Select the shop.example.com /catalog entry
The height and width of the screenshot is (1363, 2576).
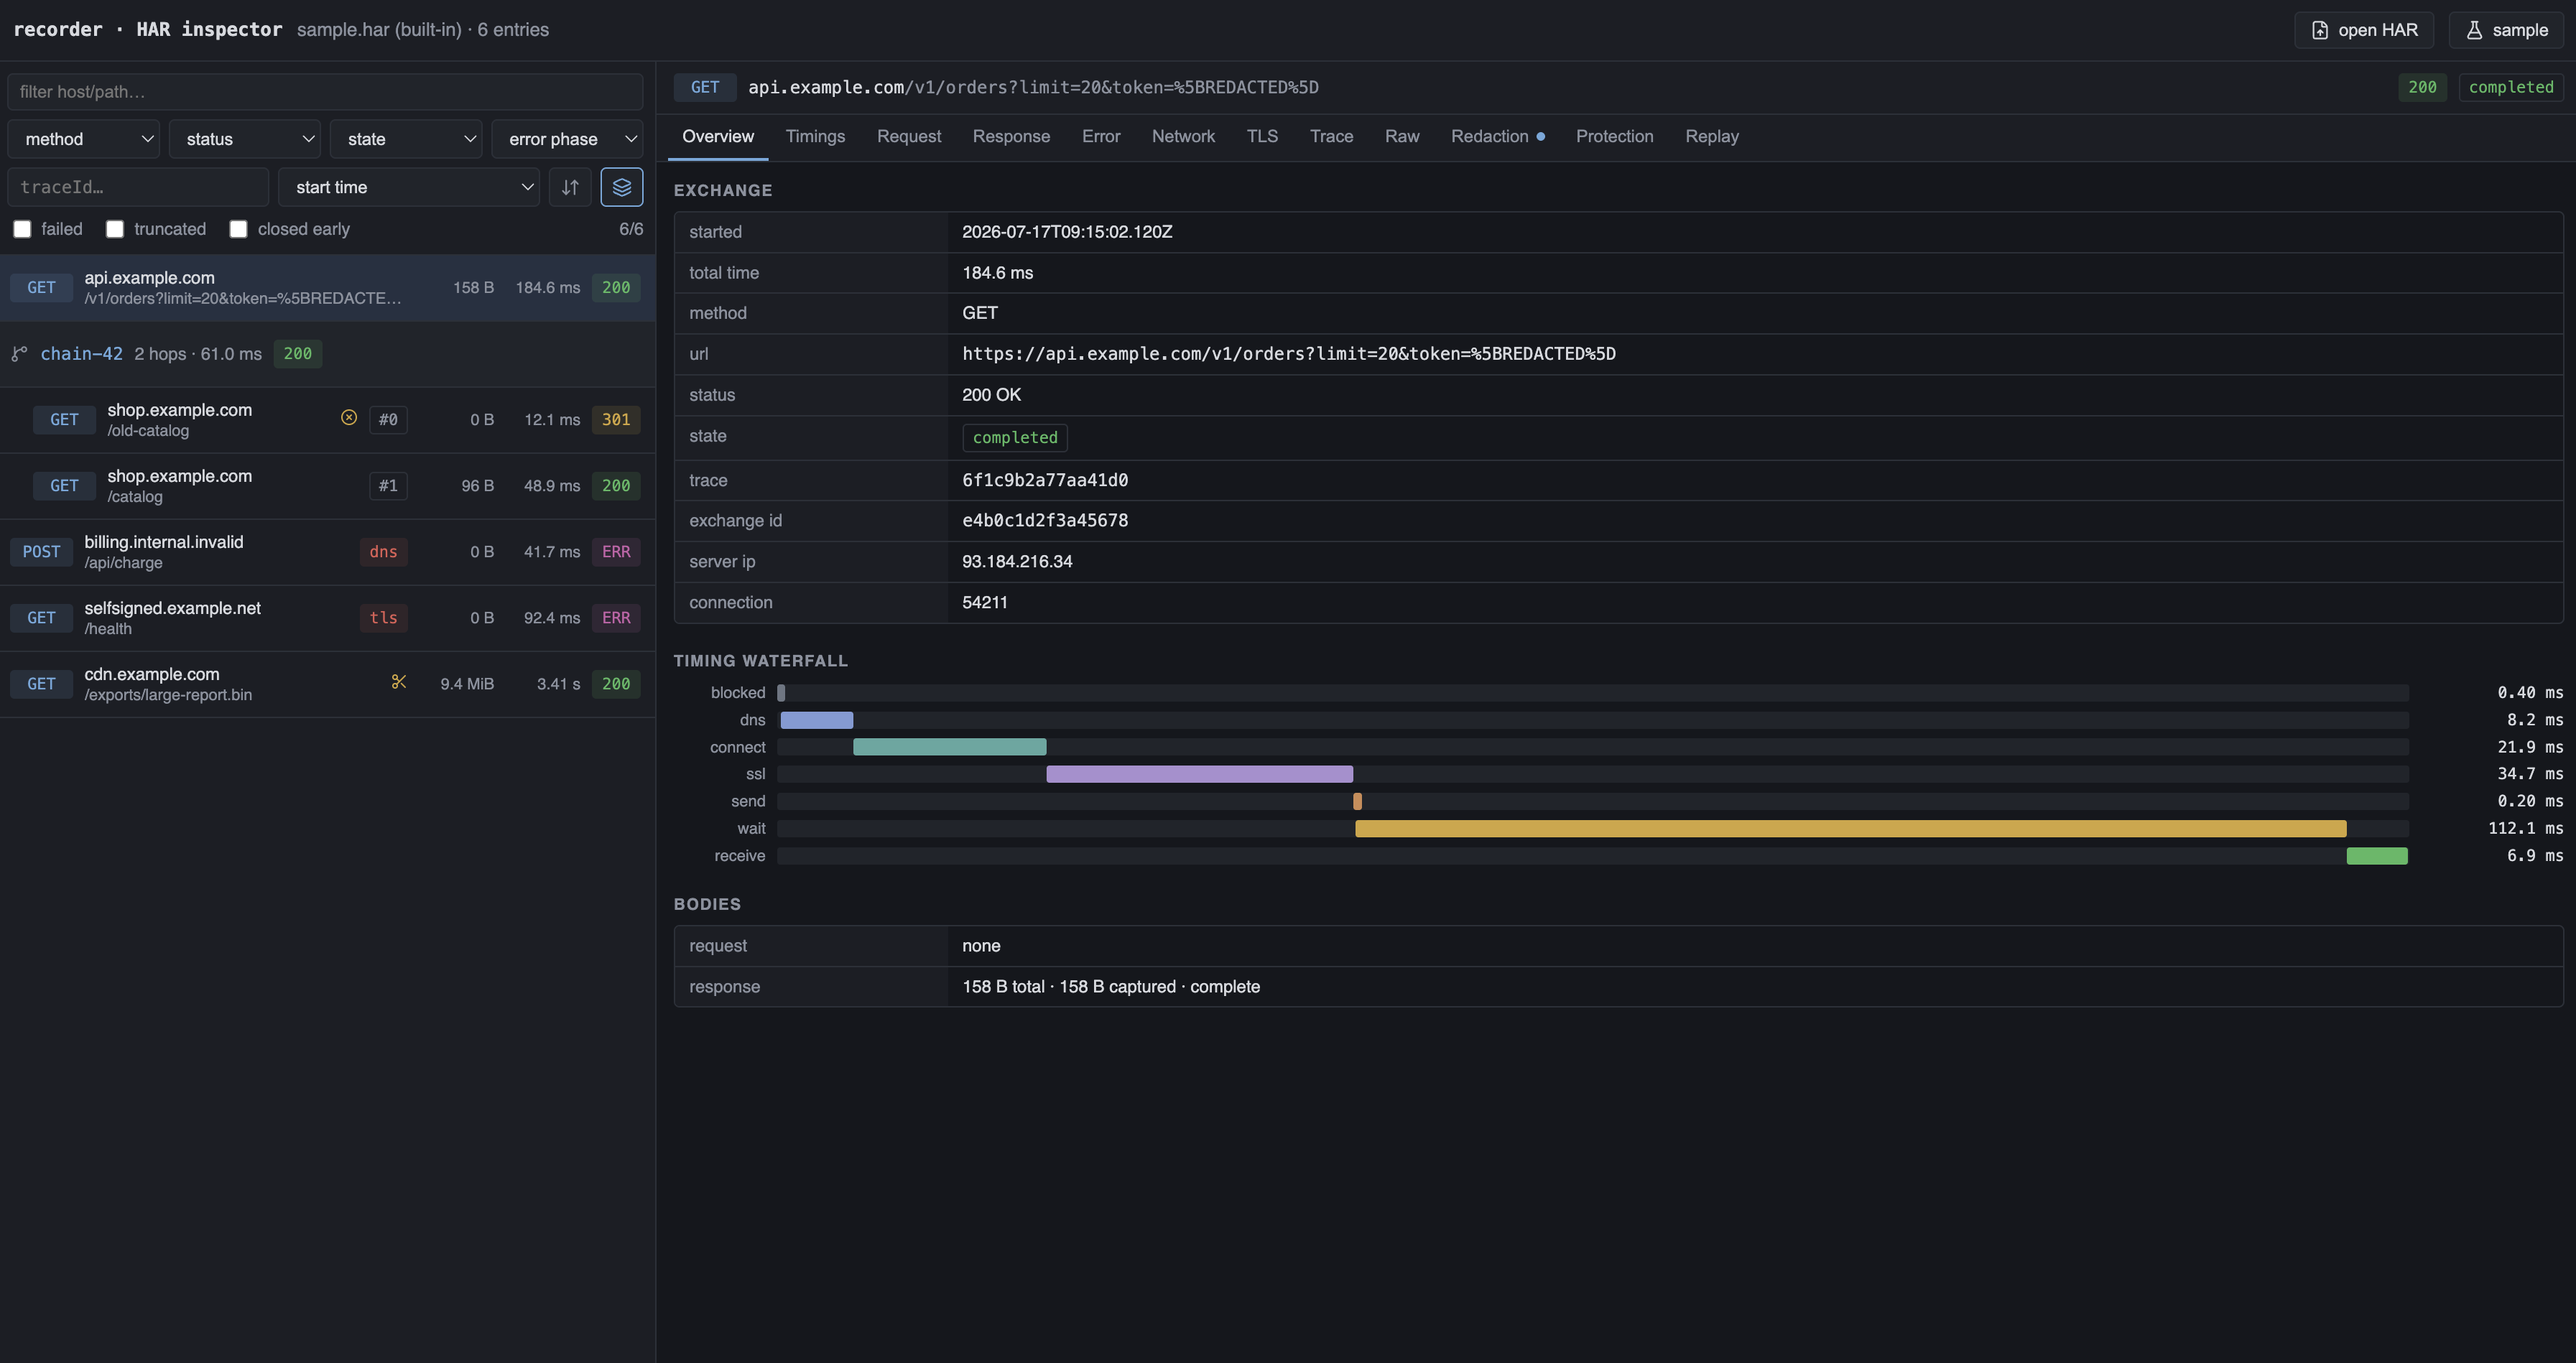[x=328, y=486]
